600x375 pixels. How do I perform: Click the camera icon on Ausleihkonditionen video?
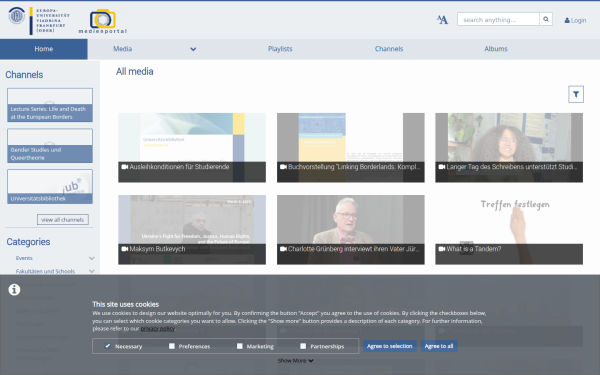[x=125, y=167]
